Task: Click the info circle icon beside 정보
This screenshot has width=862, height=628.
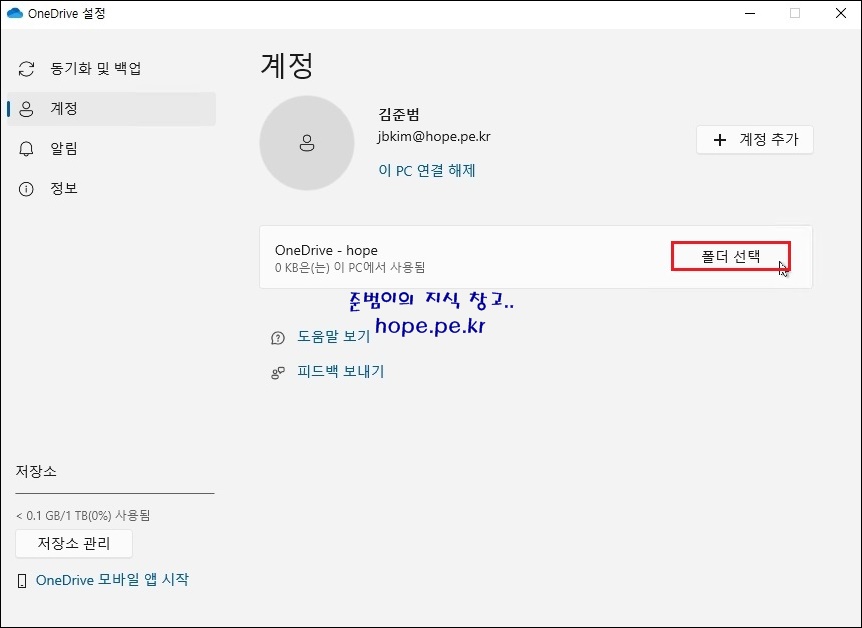Action: pyautogui.click(x=26, y=189)
